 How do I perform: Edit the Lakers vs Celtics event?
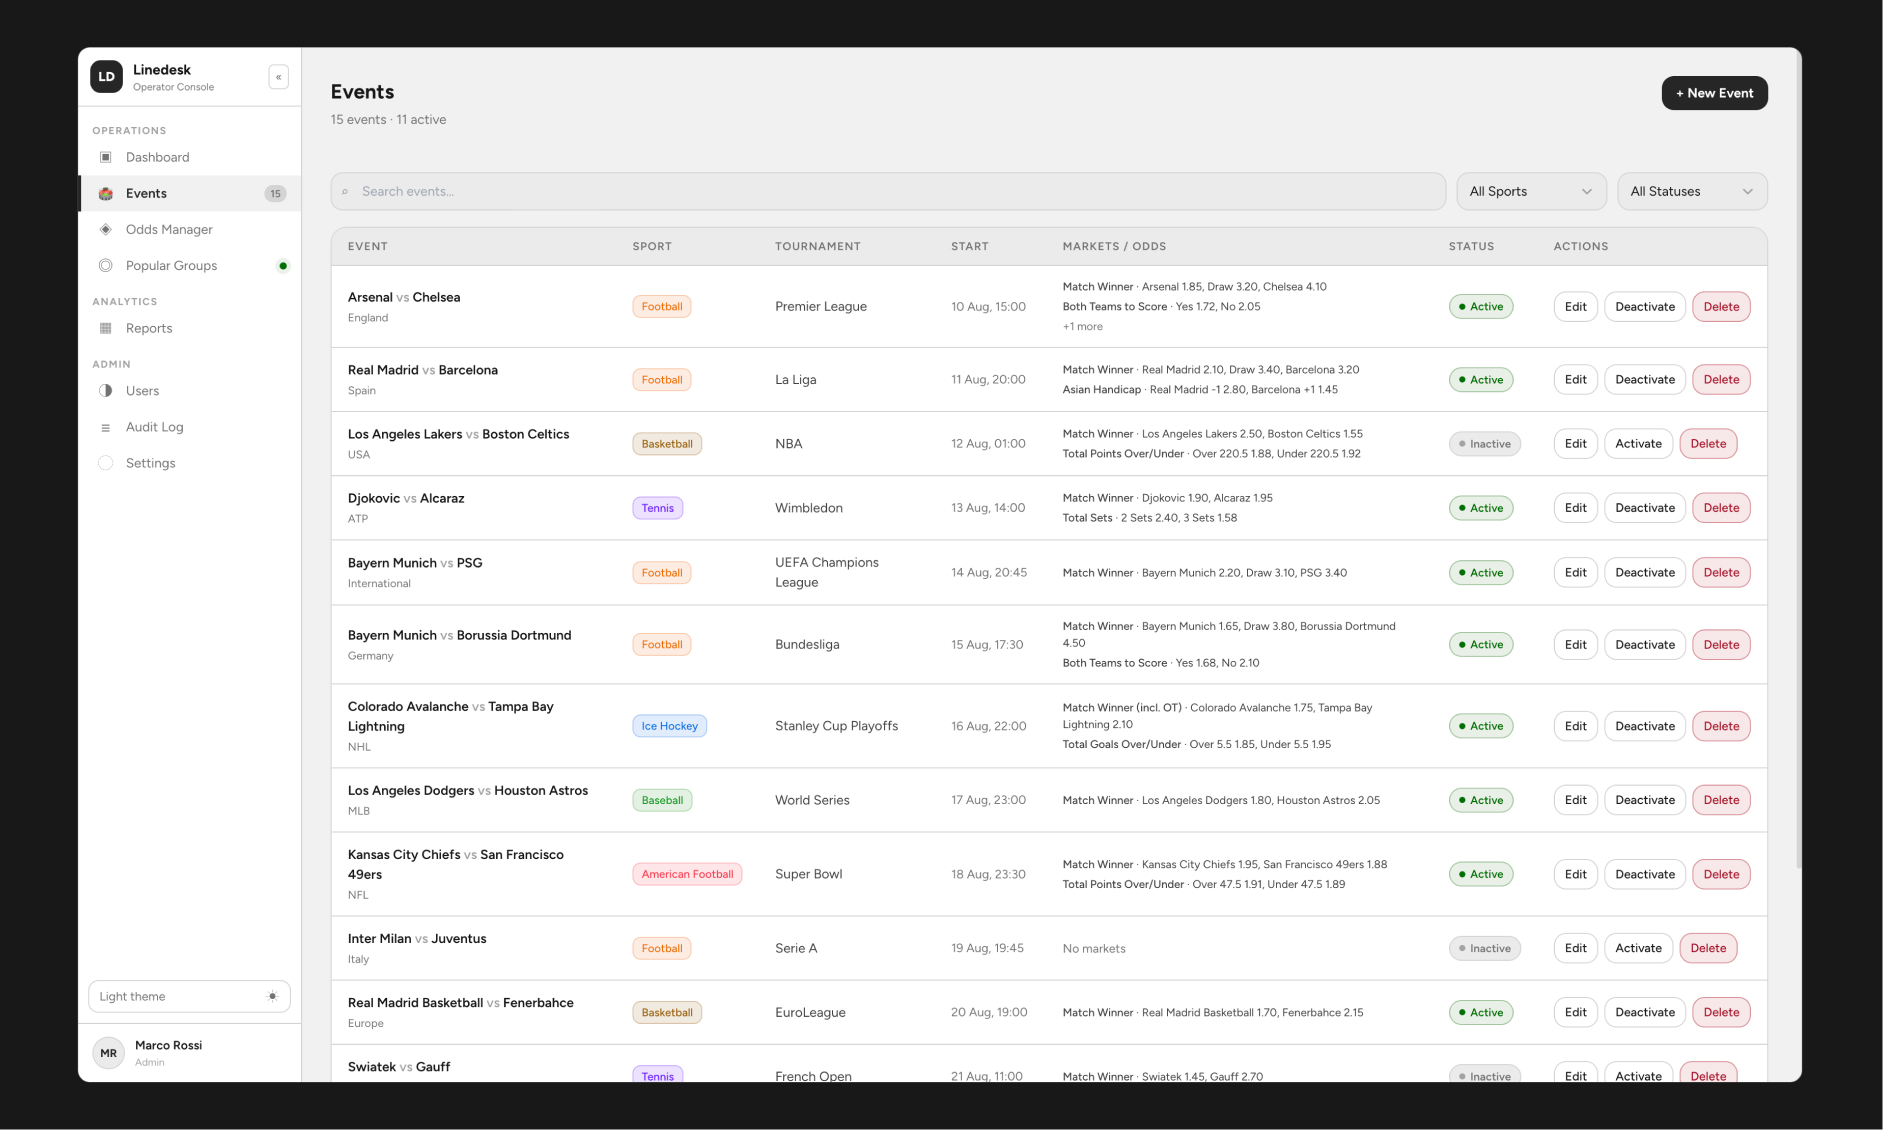1575,444
